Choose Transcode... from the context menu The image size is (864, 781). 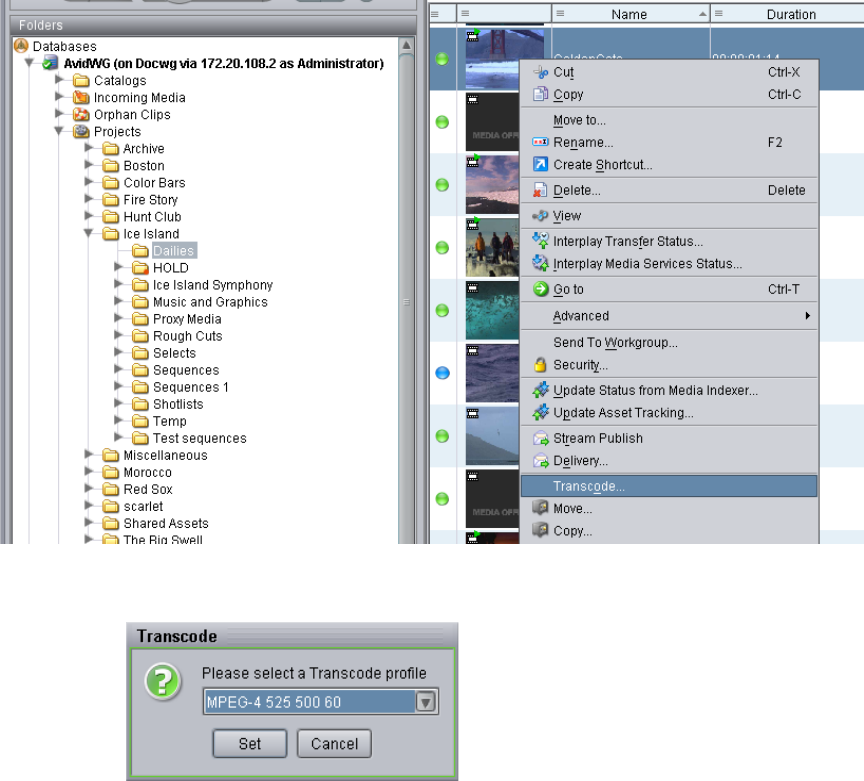(668, 486)
